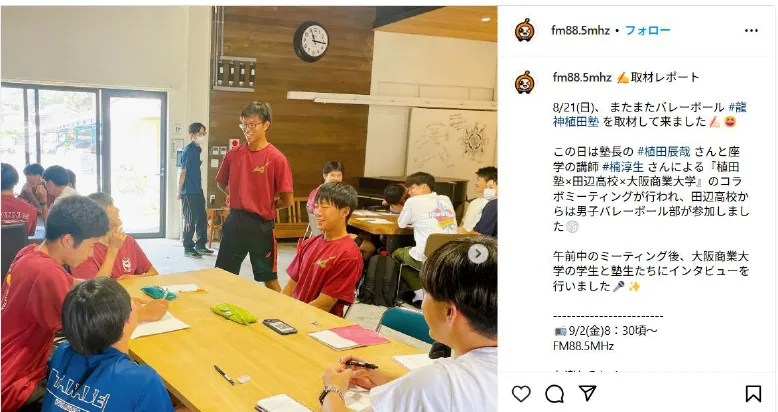Viewport: 778px width, 412px height.
Task: Click fm88.5mhz avatar in post header
Action: 524,31
